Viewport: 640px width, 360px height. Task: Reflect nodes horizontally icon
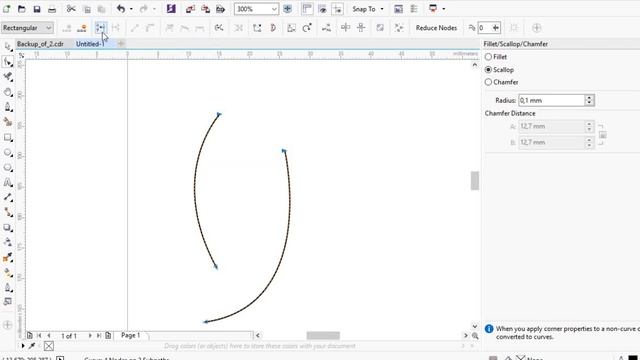click(345, 28)
